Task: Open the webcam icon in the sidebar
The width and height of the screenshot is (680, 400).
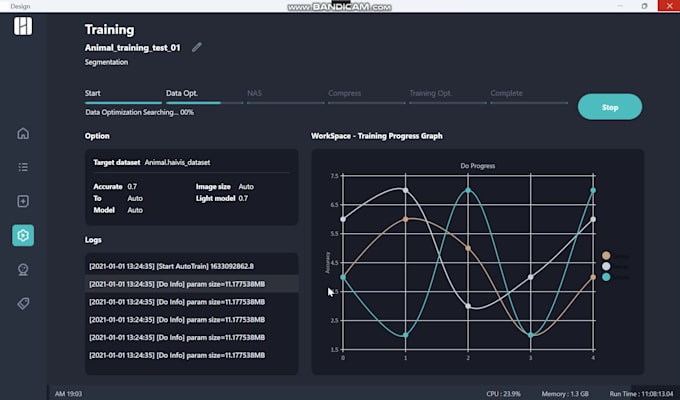Action: [x=23, y=269]
